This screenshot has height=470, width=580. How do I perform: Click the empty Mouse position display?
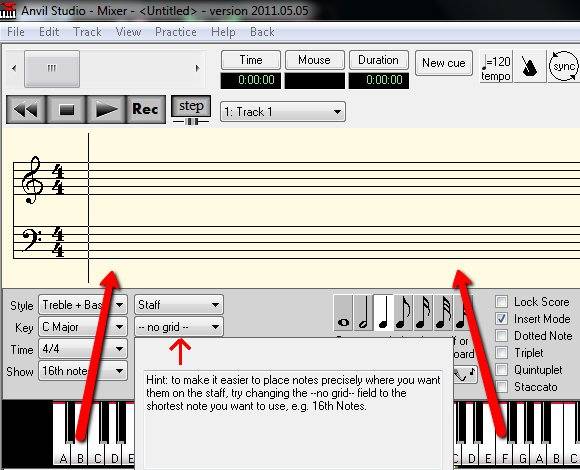[x=315, y=80]
